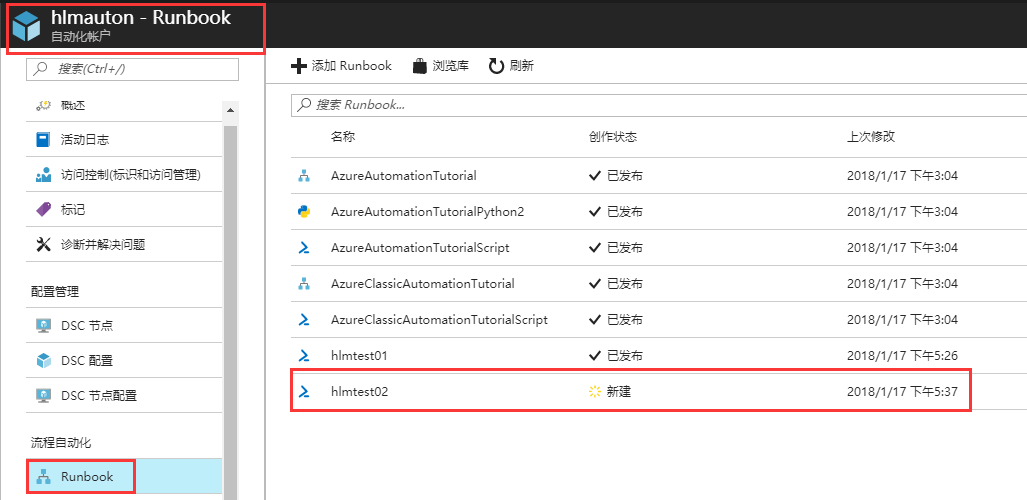
Task: Click the shopping bag Browse gallery icon
Action: tap(420, 66)
